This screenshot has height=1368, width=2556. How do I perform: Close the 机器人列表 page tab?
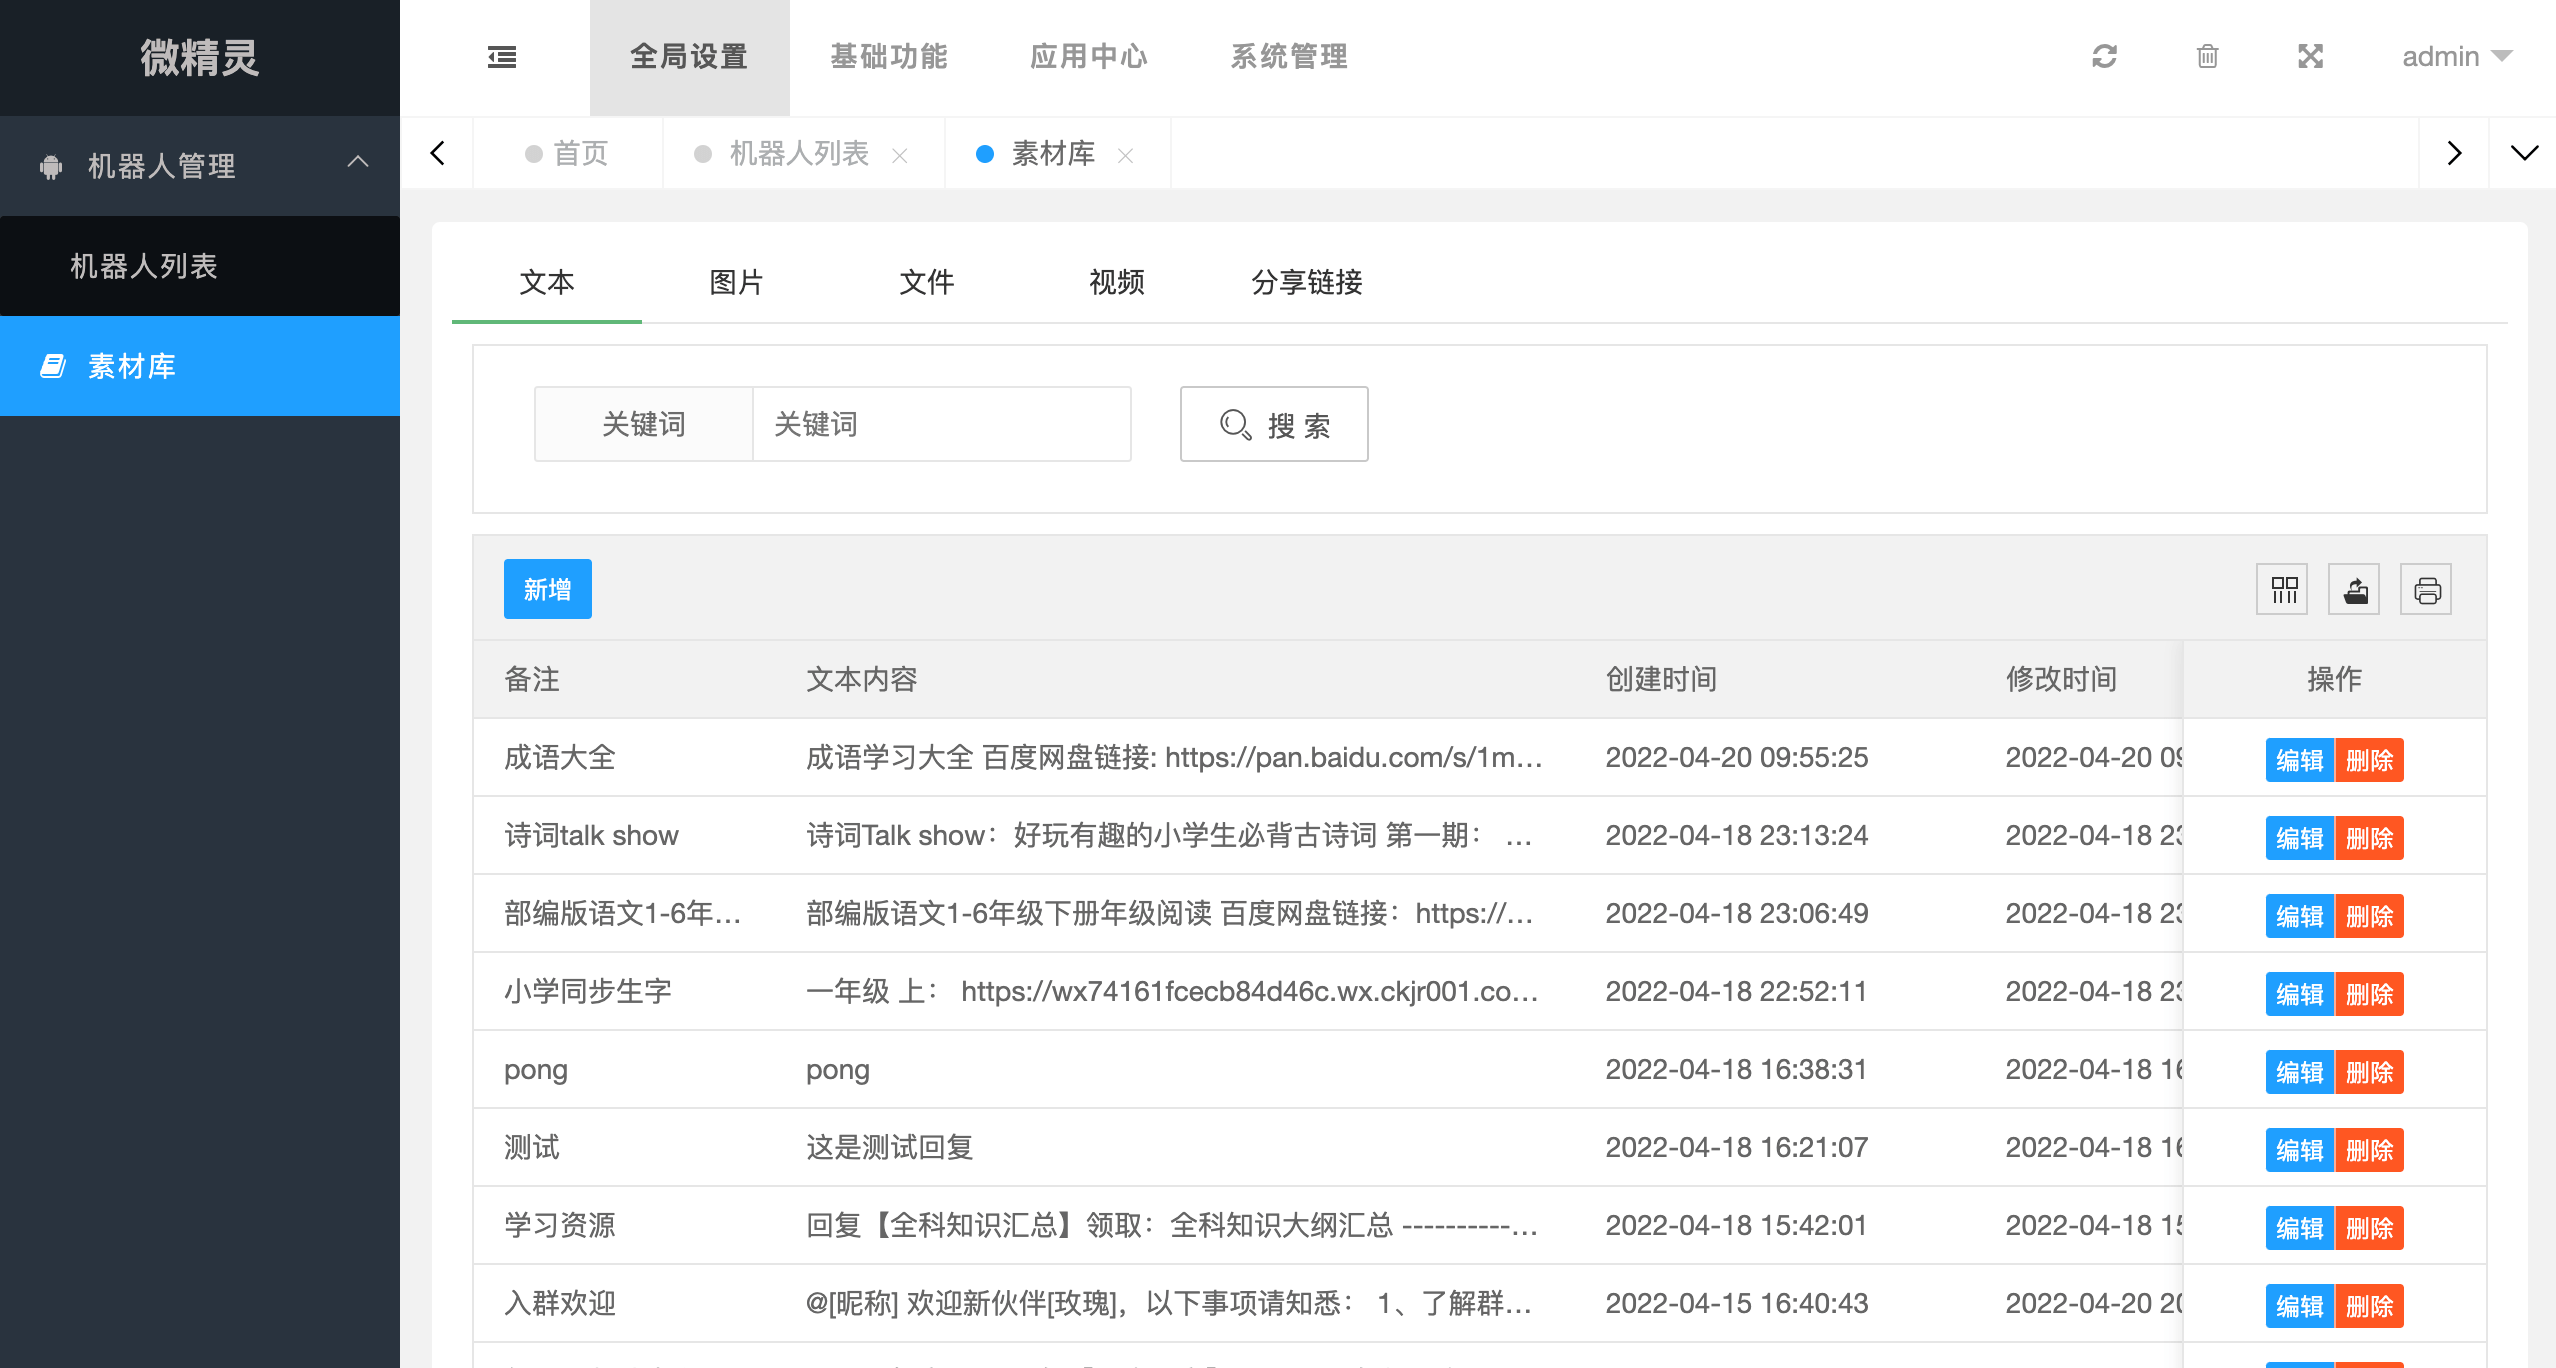tap(900, 155)
